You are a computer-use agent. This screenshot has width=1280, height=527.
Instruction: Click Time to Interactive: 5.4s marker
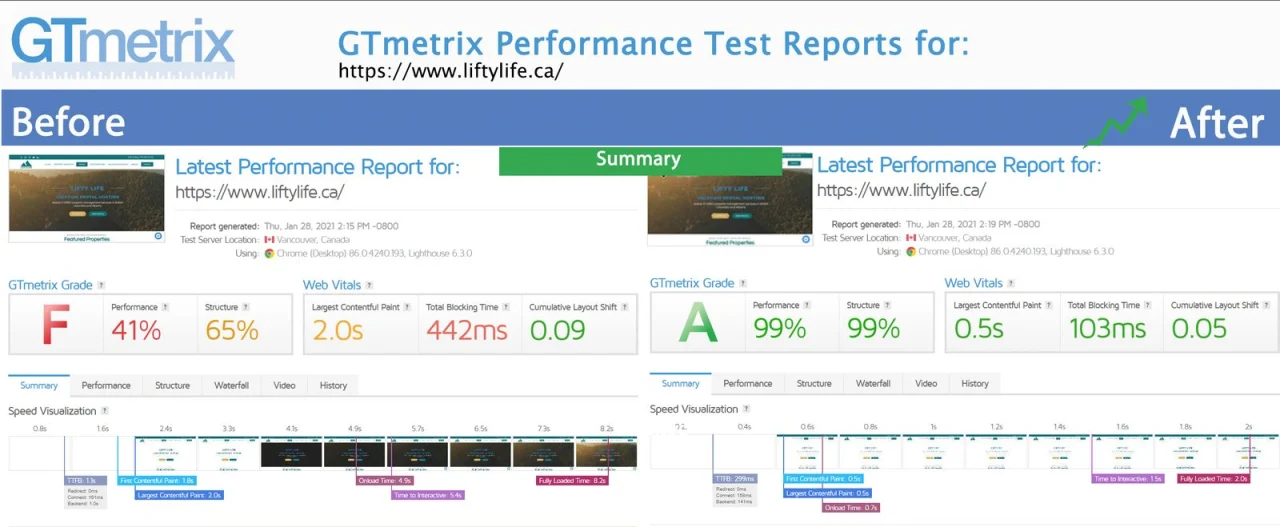tap(428, 495)
